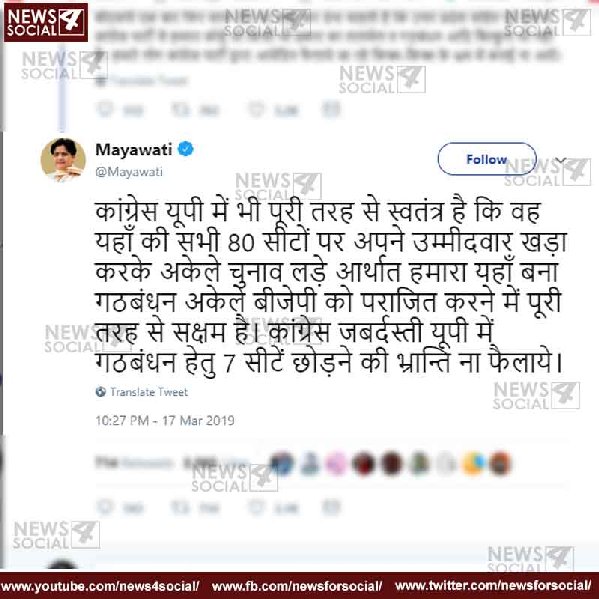Open the message icon under Mayawati's tweet
This screenshot has height=599, width=599.
tap(331, 507)
